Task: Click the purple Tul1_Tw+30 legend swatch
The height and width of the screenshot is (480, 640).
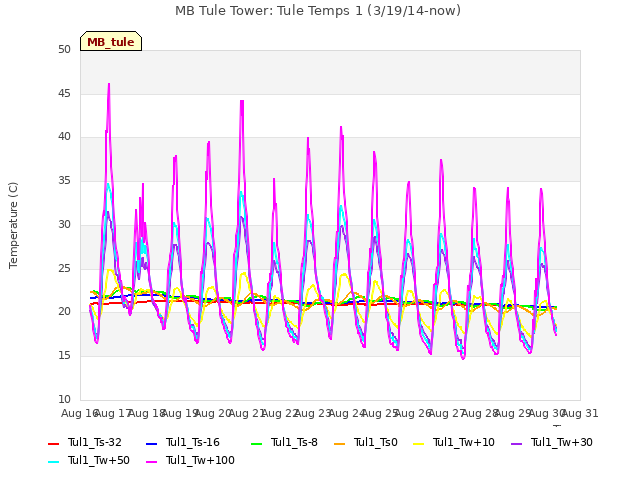Action: [516, 444]
